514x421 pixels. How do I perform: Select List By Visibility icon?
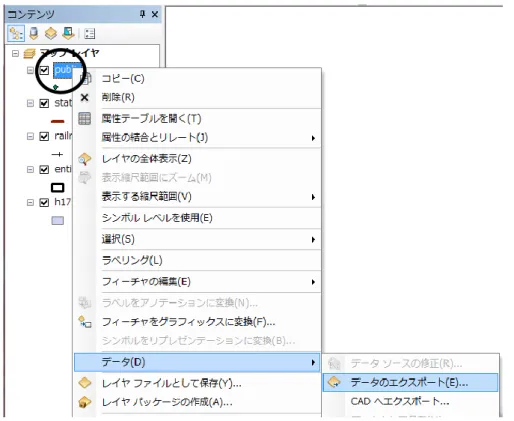[x=51, y=34]
